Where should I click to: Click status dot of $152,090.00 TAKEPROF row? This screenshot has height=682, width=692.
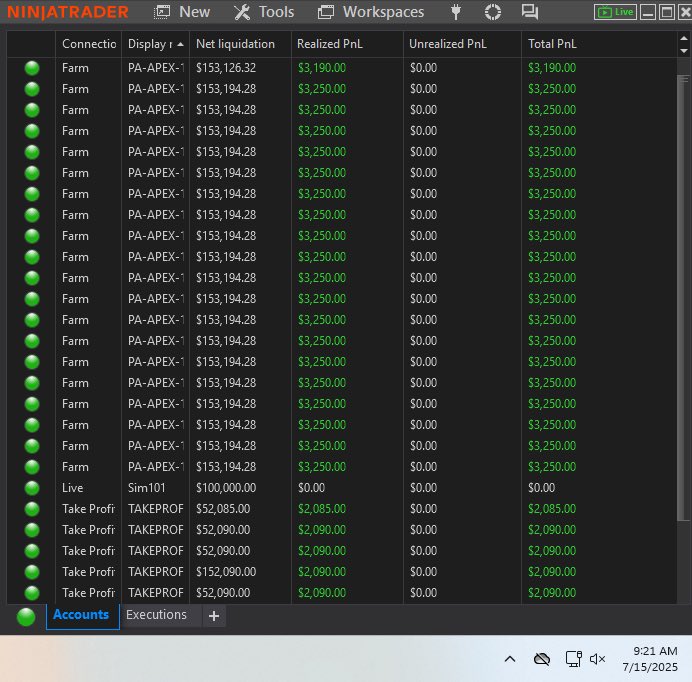(x=32, y=572)
